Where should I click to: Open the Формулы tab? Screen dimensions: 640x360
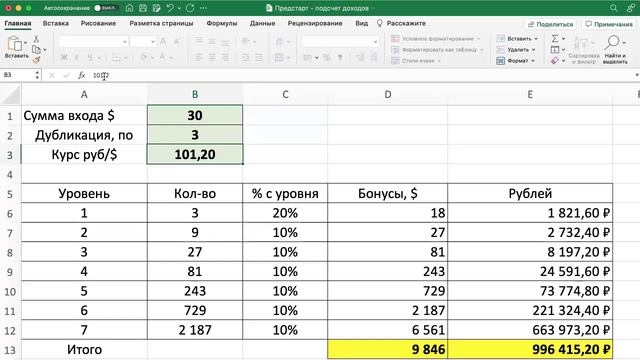click(x=222, y=23)
